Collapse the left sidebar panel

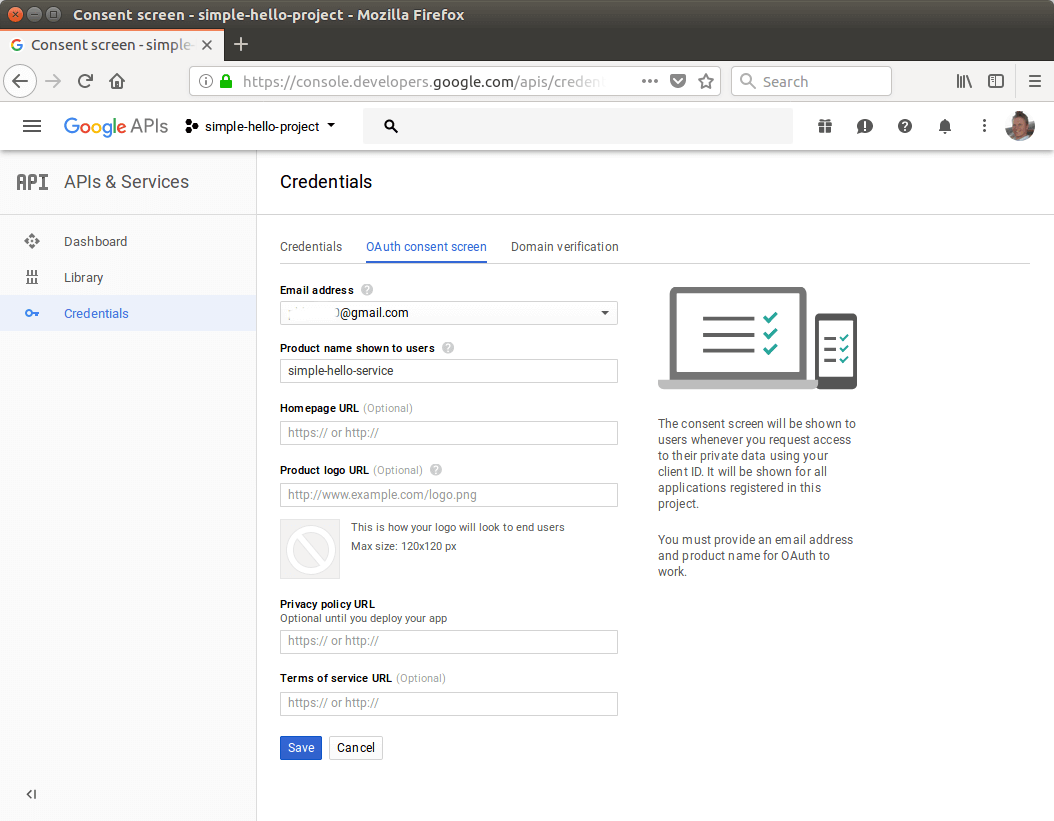31,794
